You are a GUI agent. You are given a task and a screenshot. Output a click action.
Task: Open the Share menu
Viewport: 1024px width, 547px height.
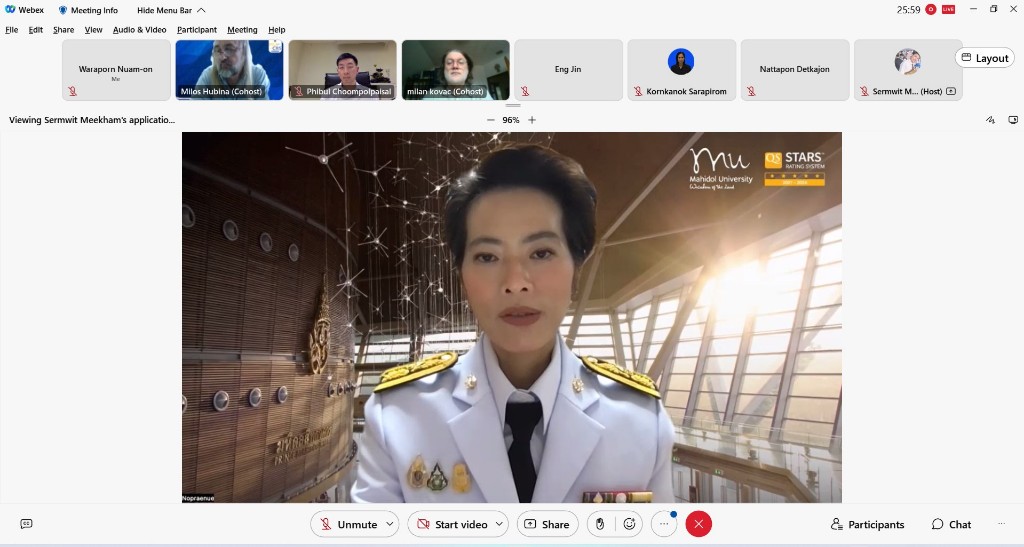pyautogui.click(x=63, y=30)
